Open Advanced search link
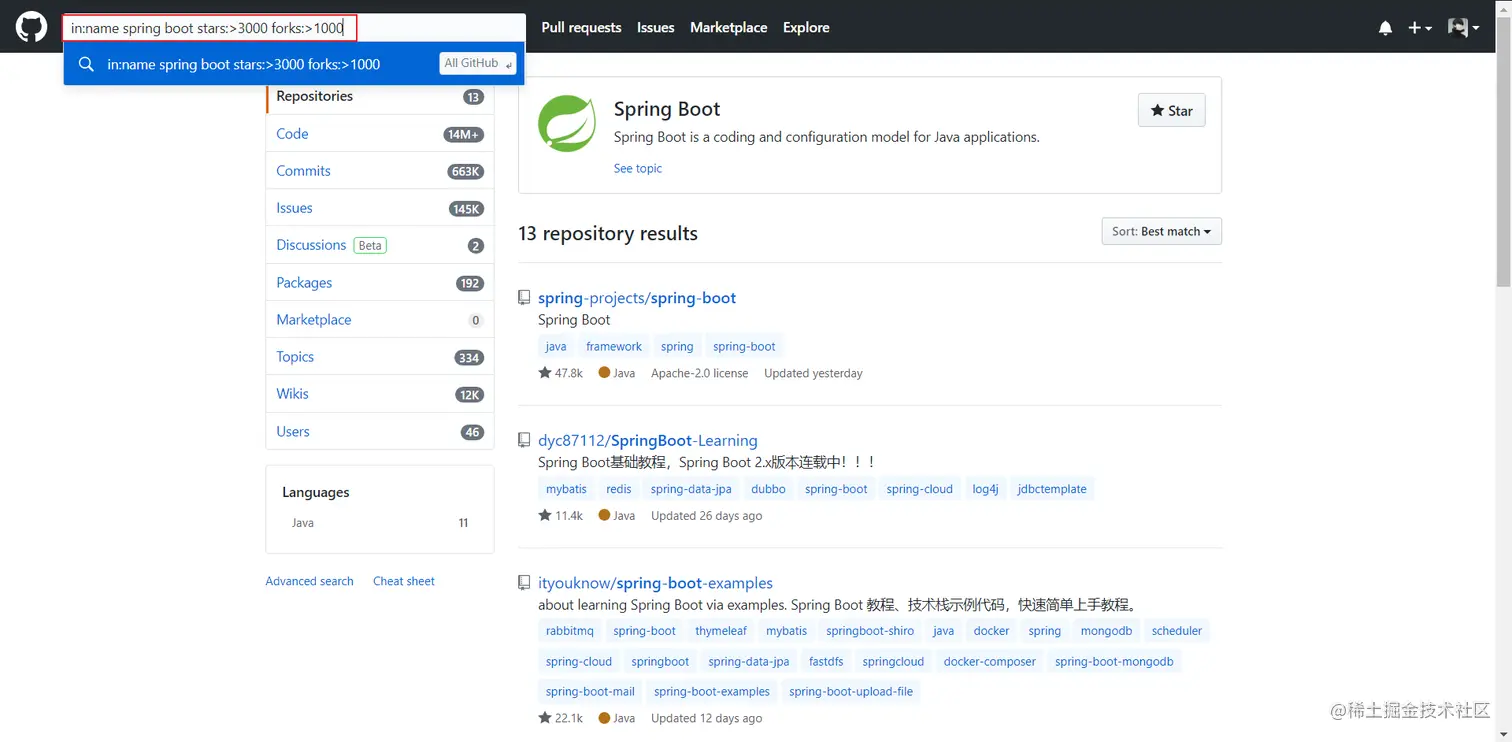Screen dimensions: 1512x742 point(309,581)
